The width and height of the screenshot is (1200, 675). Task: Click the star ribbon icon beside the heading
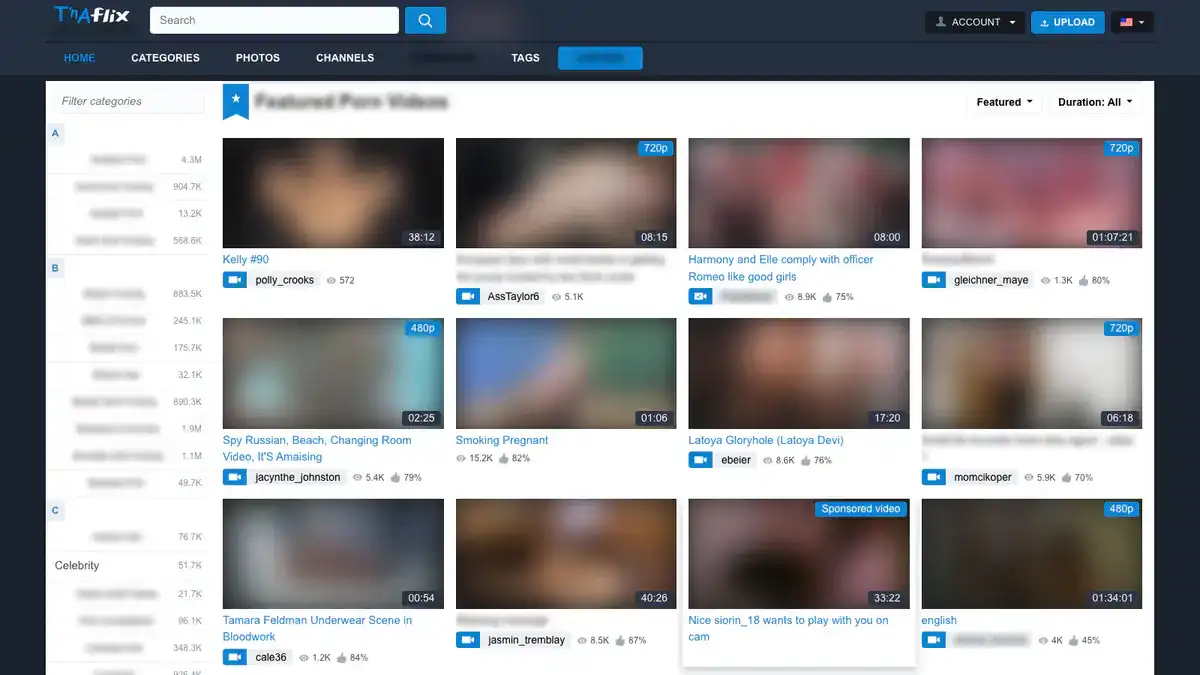[x=235, y=101]
